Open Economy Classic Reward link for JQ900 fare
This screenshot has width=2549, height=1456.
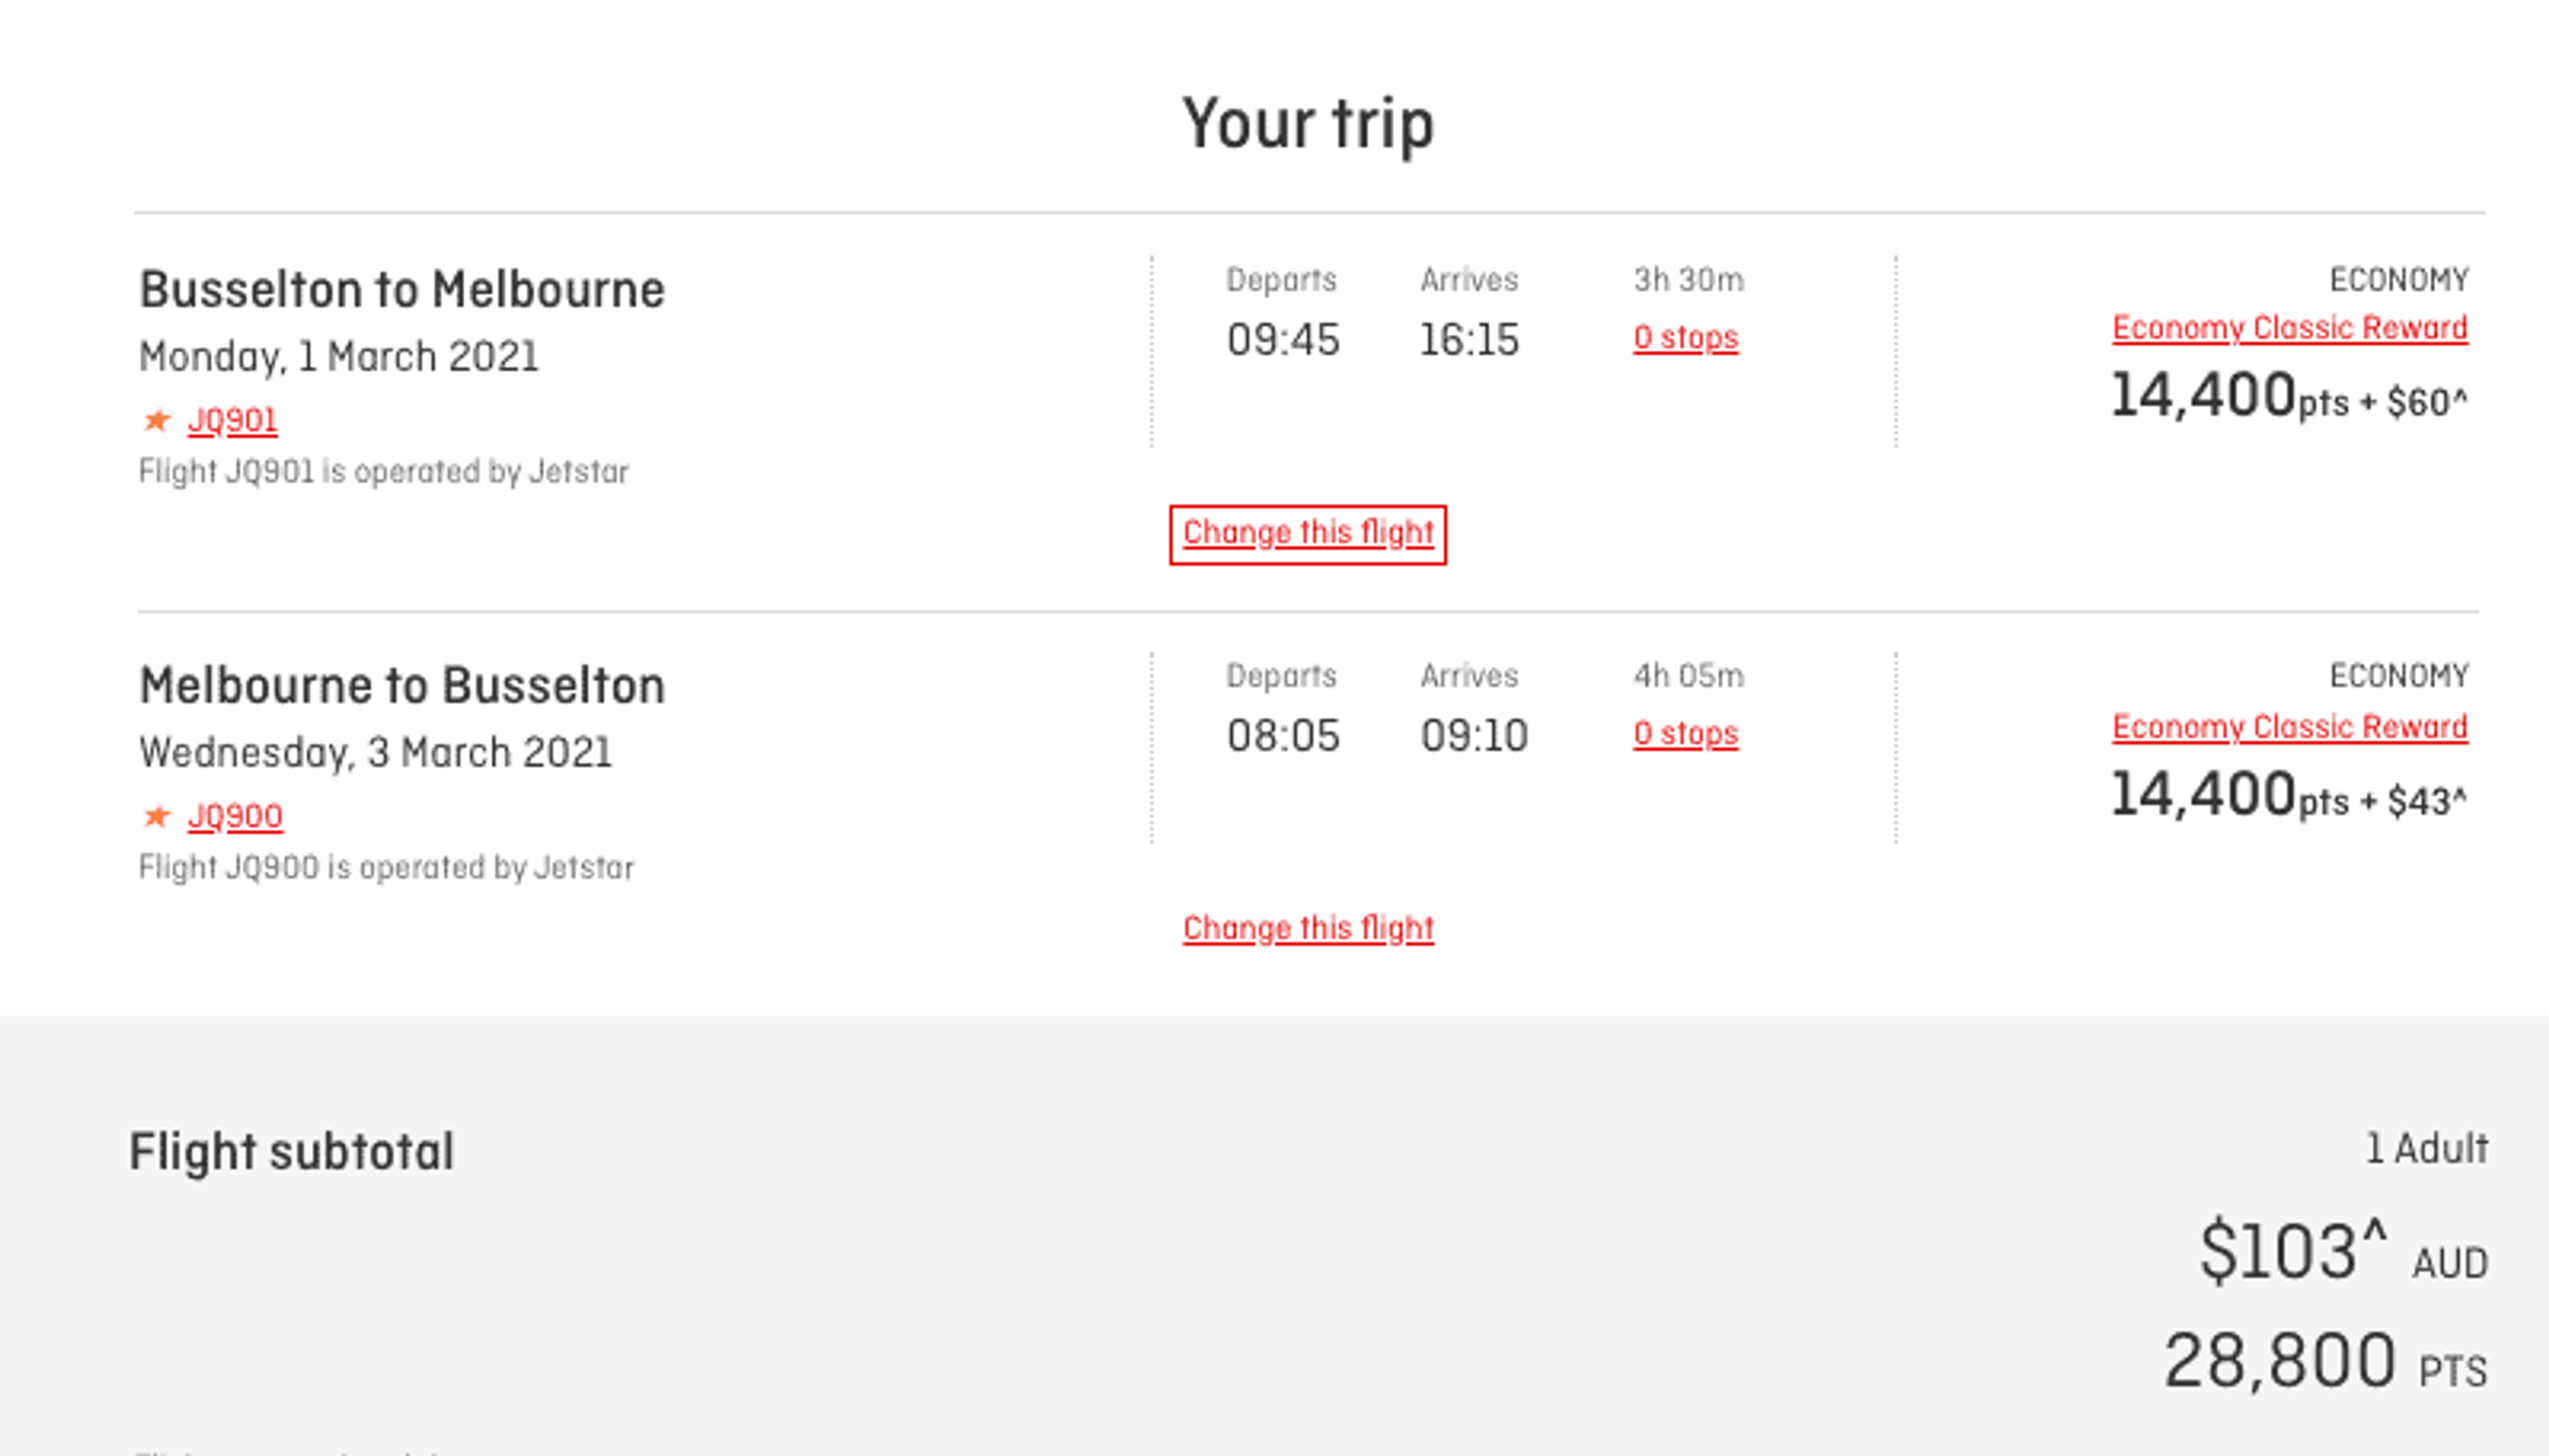coord(2289,726)
